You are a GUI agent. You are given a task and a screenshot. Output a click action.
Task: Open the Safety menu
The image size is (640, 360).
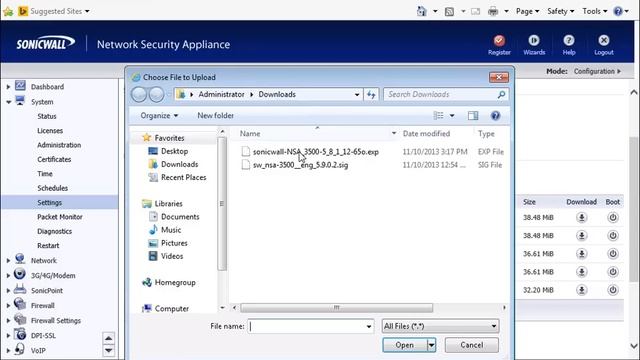click(560, 11)
